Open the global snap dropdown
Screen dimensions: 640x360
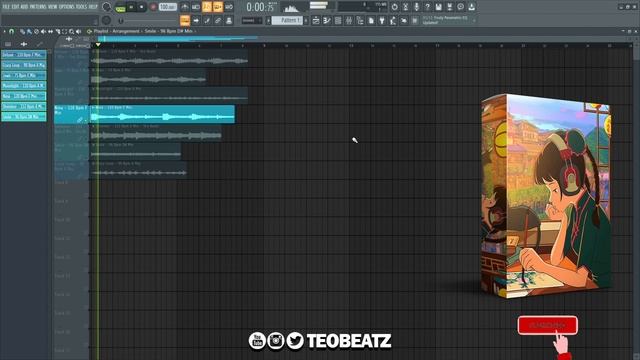click(x=252, y=20)
